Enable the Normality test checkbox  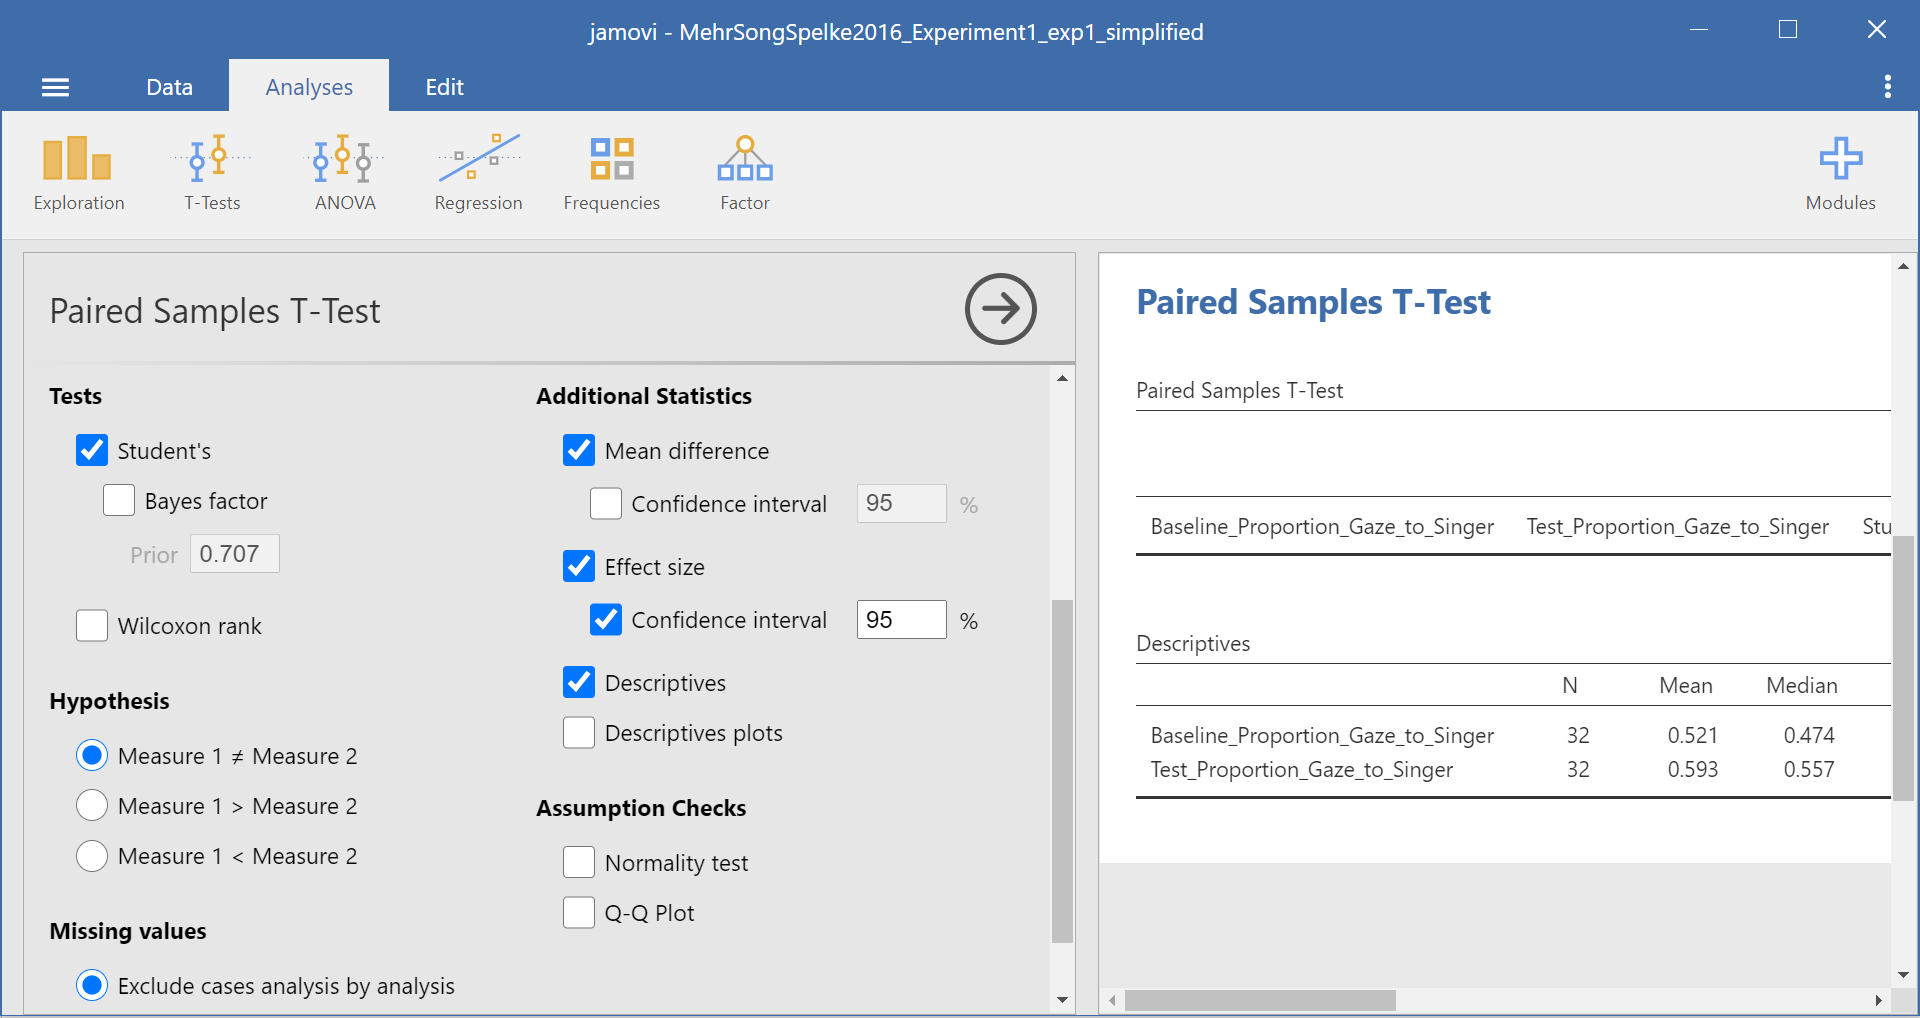pos(579,862)
